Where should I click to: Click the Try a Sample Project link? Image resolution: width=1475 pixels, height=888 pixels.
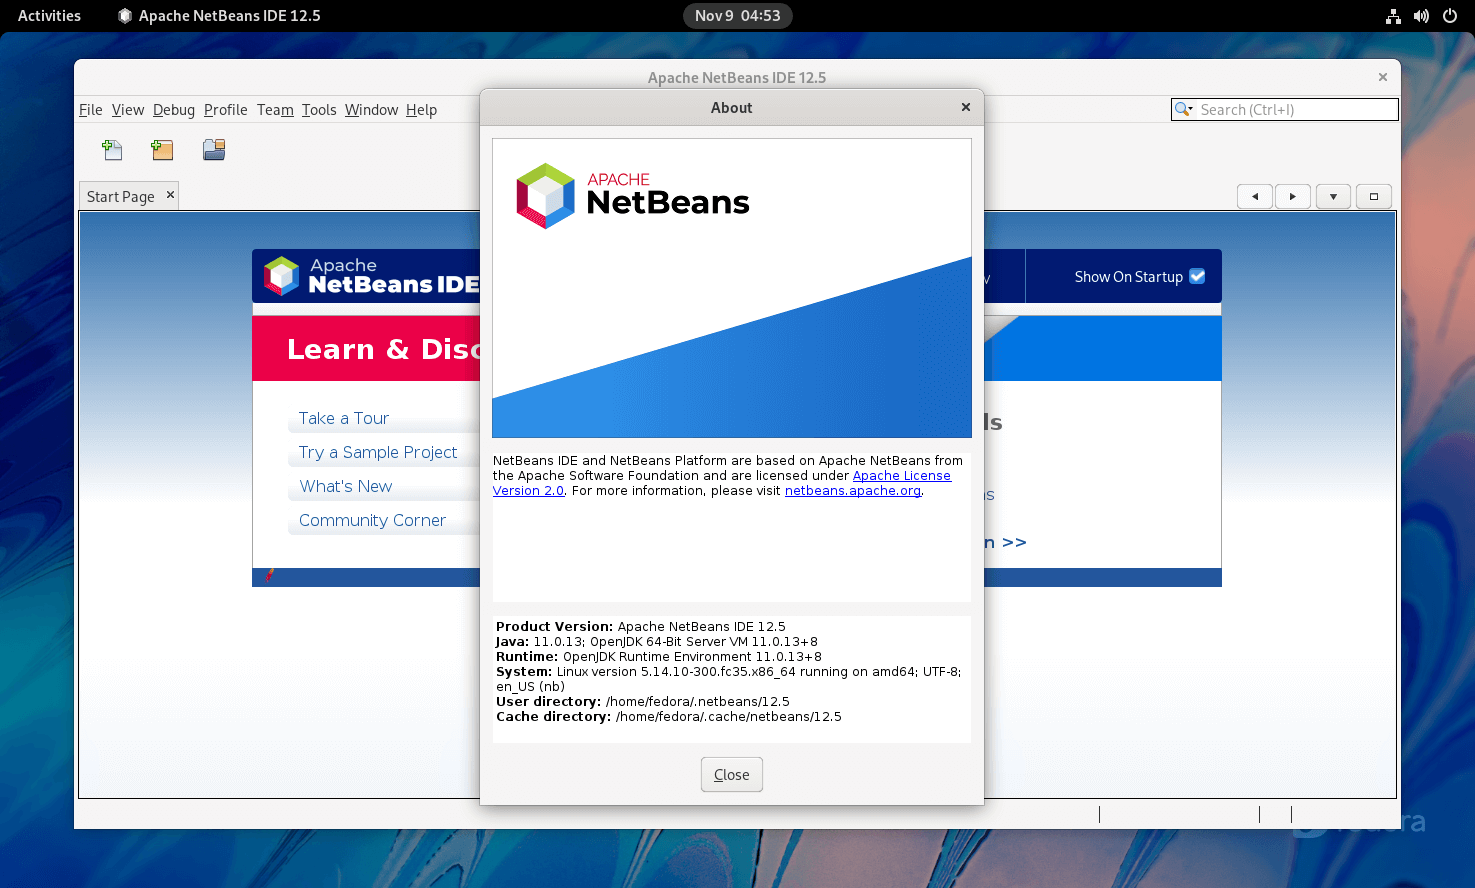378,452
